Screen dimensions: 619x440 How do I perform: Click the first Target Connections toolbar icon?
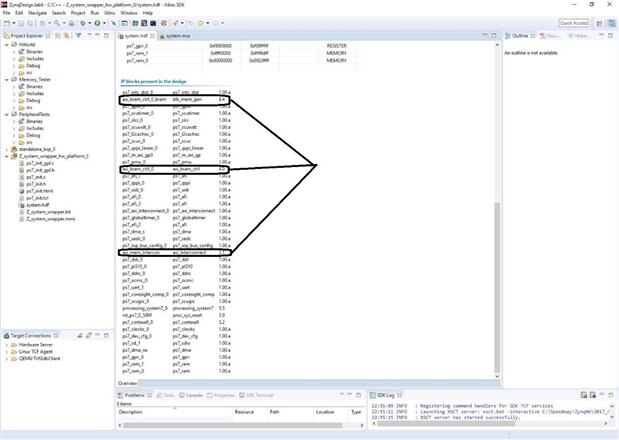pyautogui.click(x=80, y=335)
